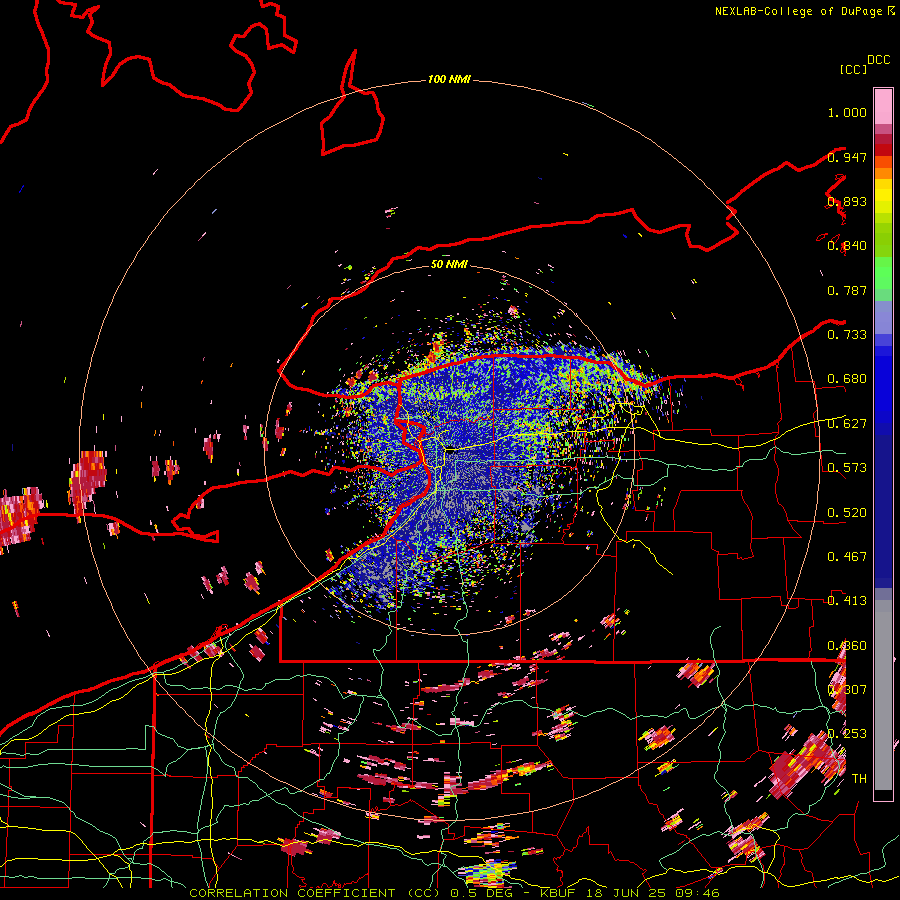Select the 0.733 legend value
Image resolution: width=900 pixels, height=900 pixels.
pos(847,335)
